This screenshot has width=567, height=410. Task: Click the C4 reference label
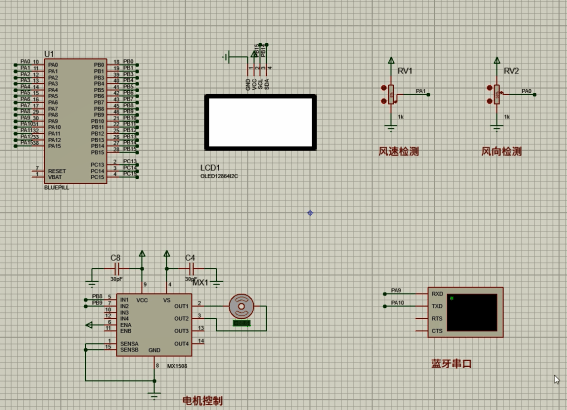[x=190, y=258]
